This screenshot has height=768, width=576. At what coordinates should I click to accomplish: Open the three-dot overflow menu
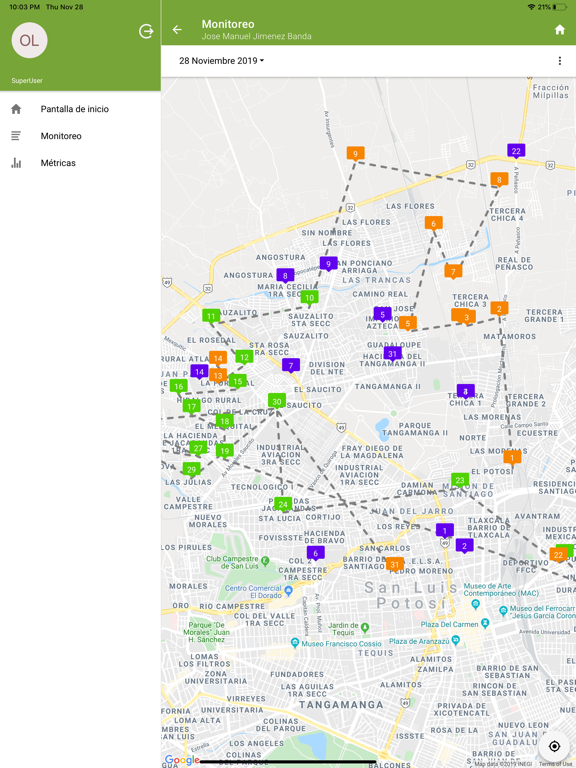click(559, 61)
